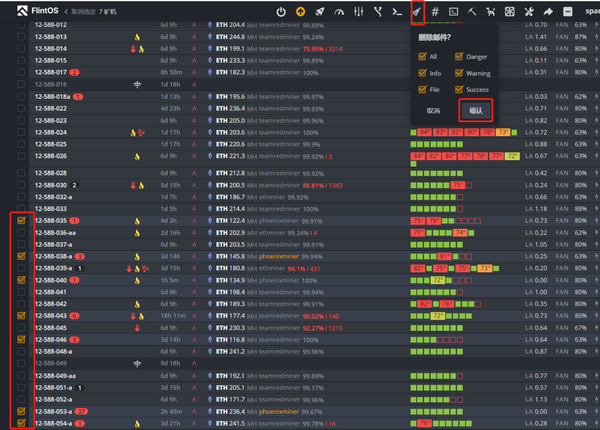This screenshot has height=430, width=600.
Task: Uncheck the Info checkbox
Action: pyautogui.click(x=423, y=72)
